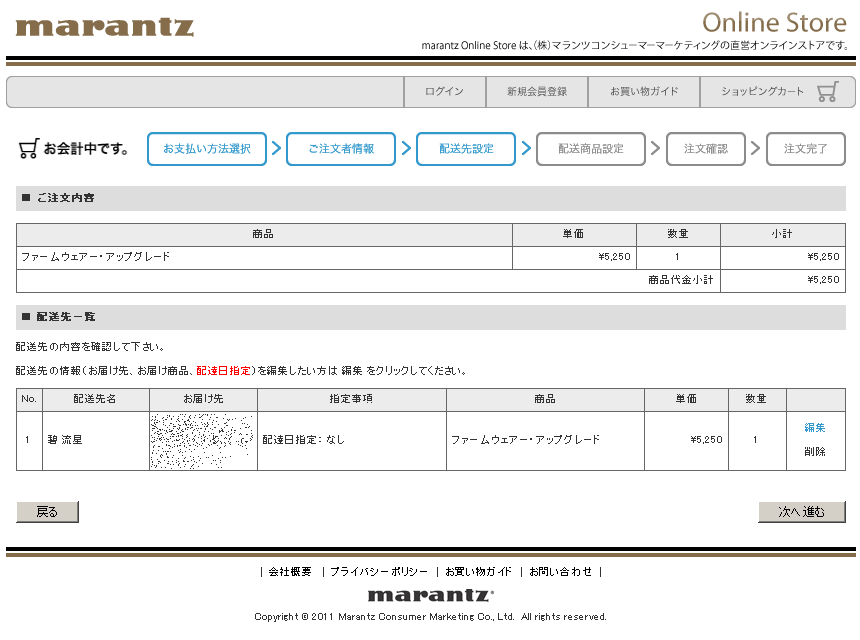Click the Online Store banner title
This screenshot has height=640, width=860.
[774, 23]
